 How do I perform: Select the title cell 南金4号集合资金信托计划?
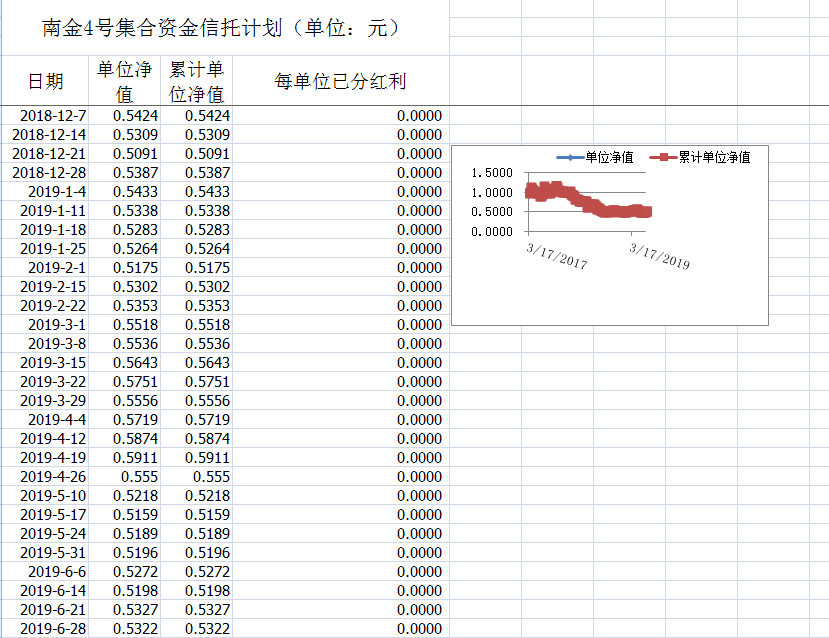226,27
